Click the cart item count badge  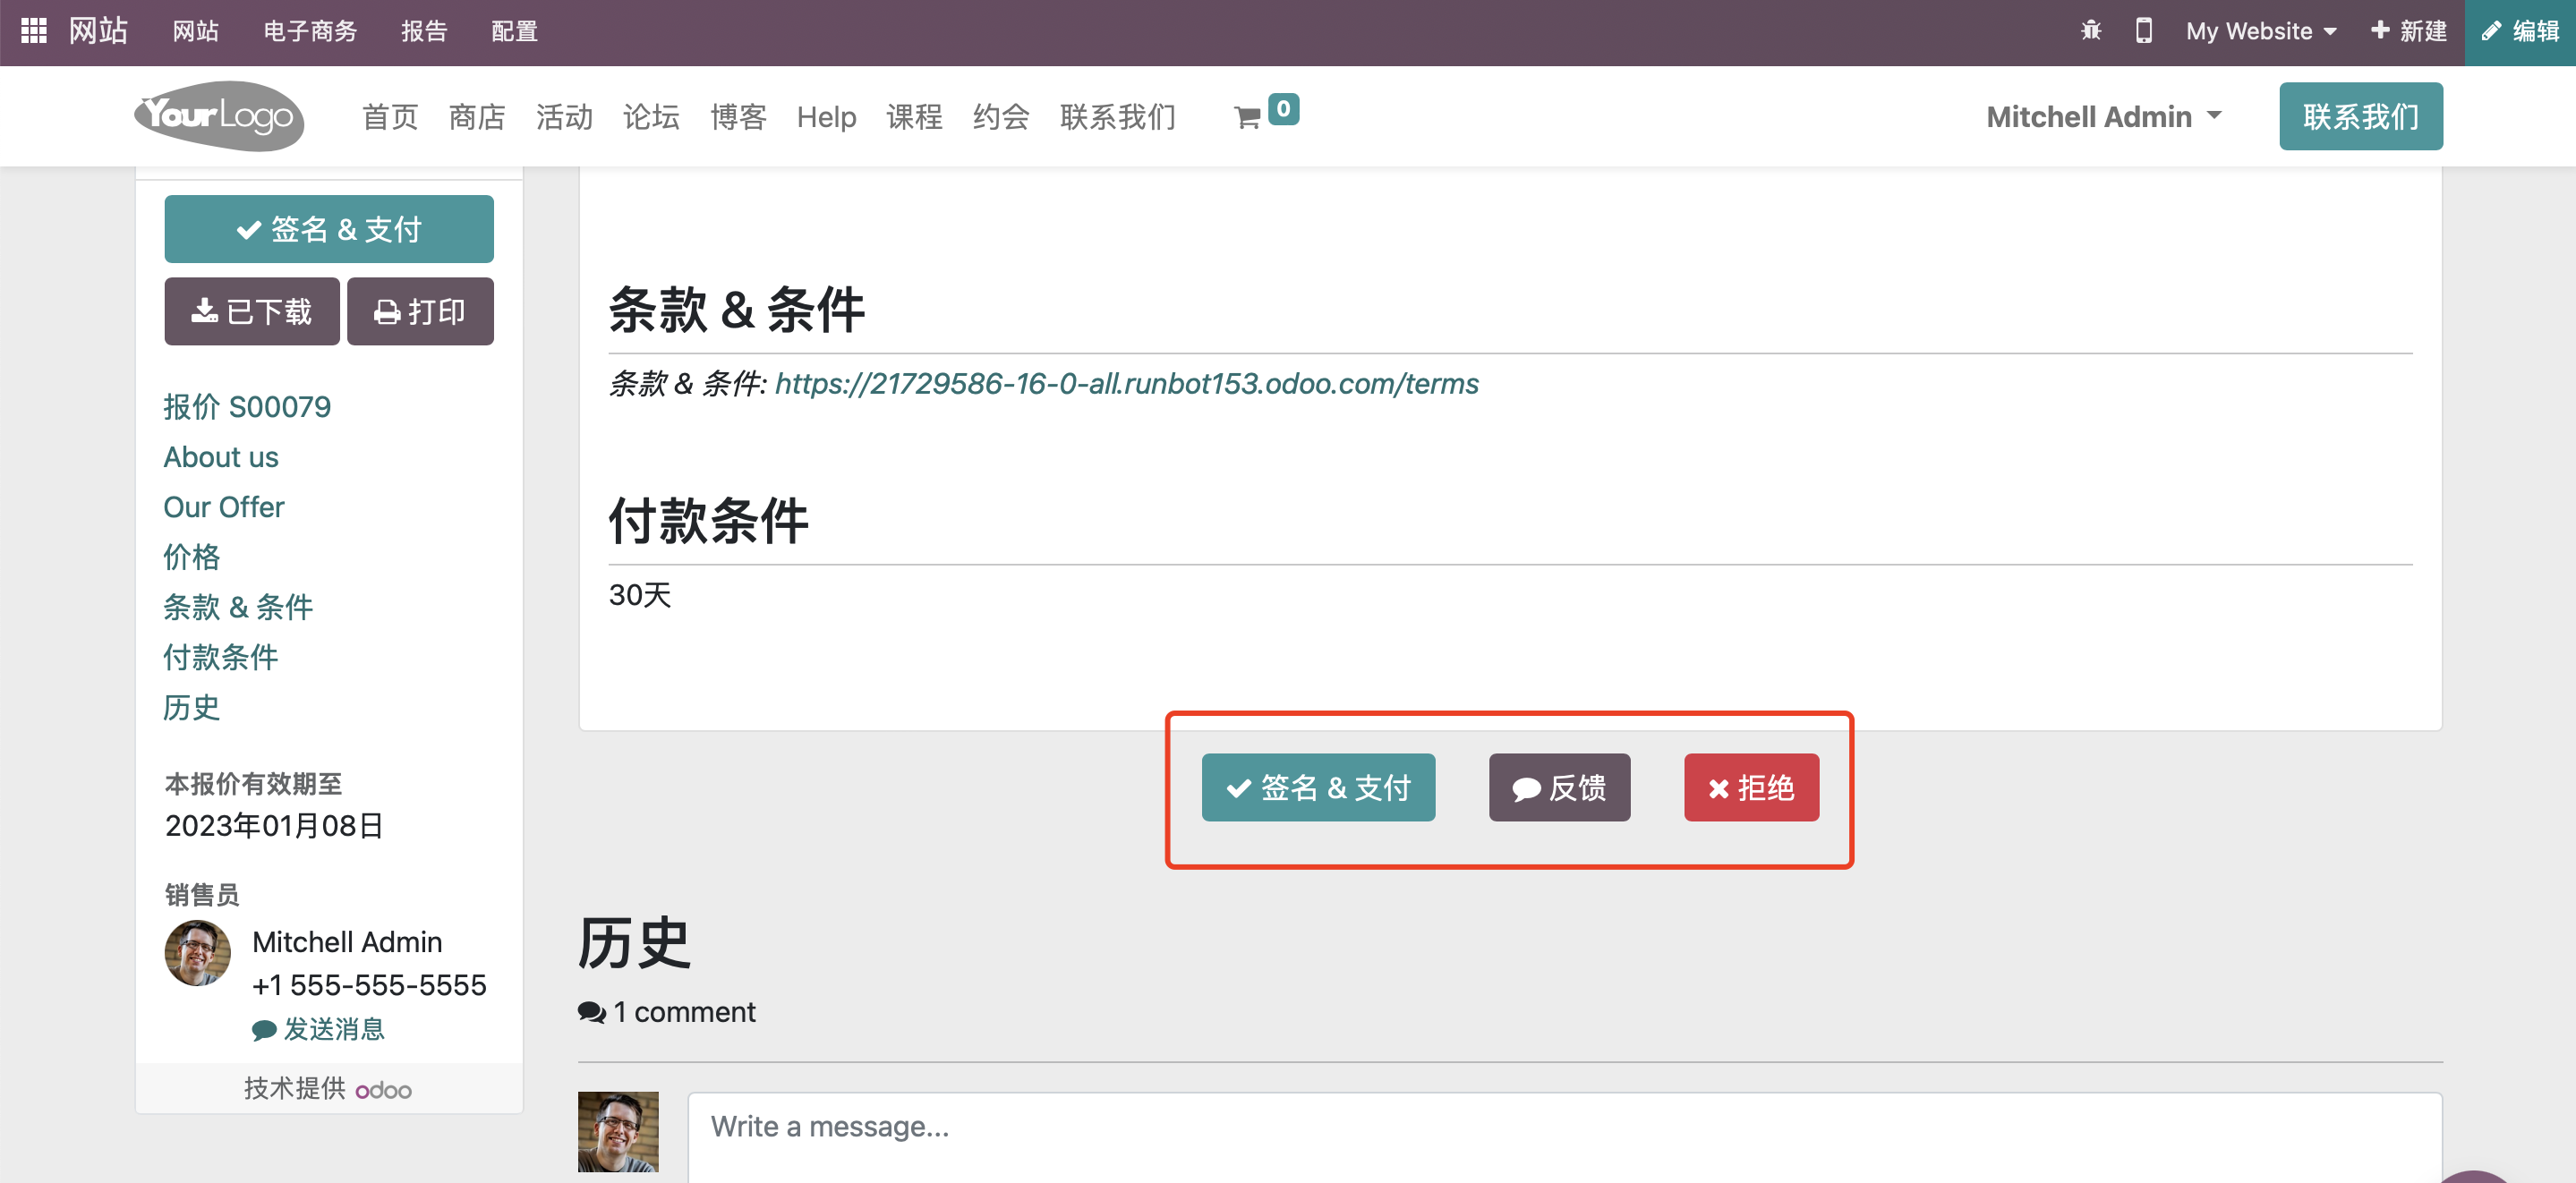pyautogui.click(x=1283, y=108)
